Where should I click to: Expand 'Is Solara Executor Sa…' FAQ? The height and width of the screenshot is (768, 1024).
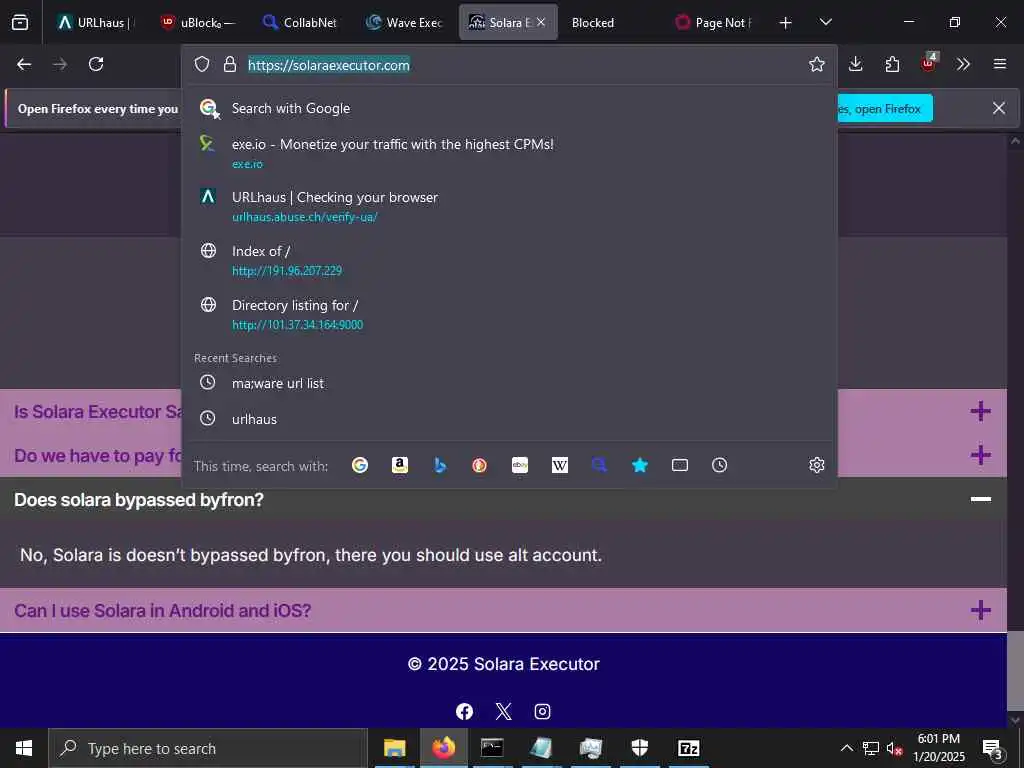click(x=504, y=411)
